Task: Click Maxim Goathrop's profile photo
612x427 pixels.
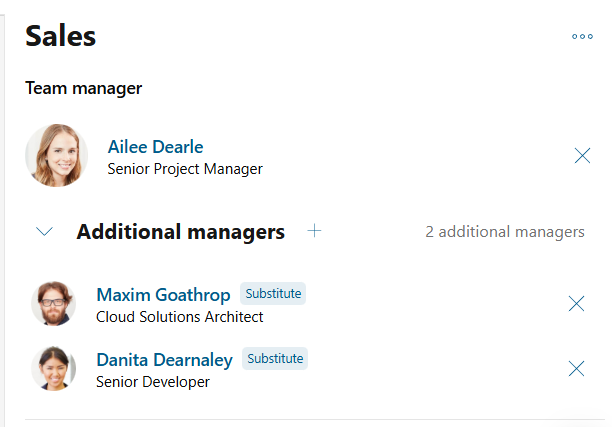Action: click(x=53, y=303)
